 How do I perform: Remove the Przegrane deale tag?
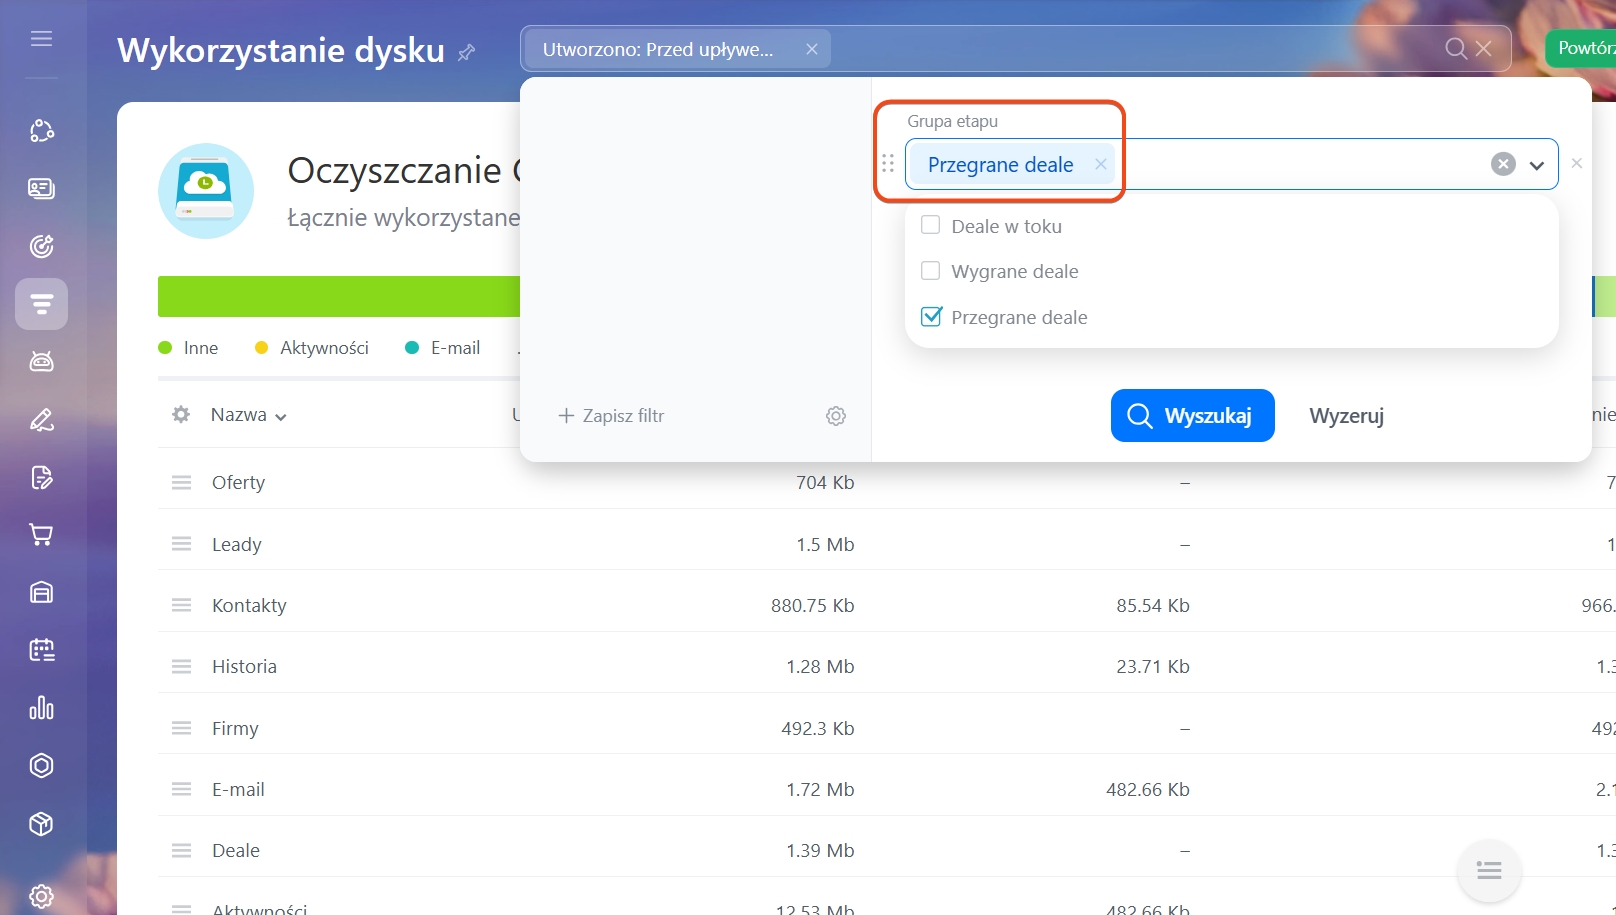tap(1100, 164)
